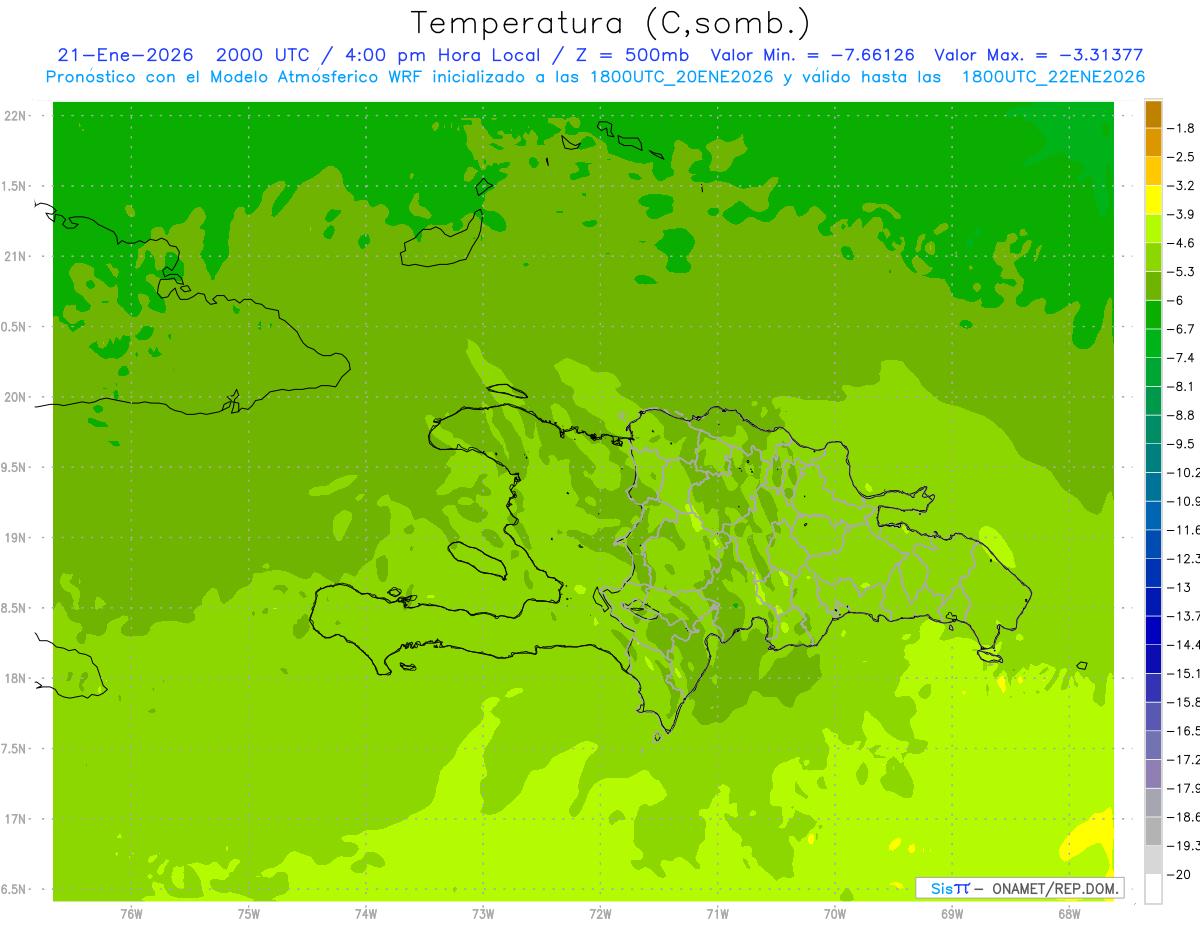Image resolution: width=1200 pixels, height=927 pixels.
Task: Click the "-4.6" colorbar value
Action: coord(1182,243)
